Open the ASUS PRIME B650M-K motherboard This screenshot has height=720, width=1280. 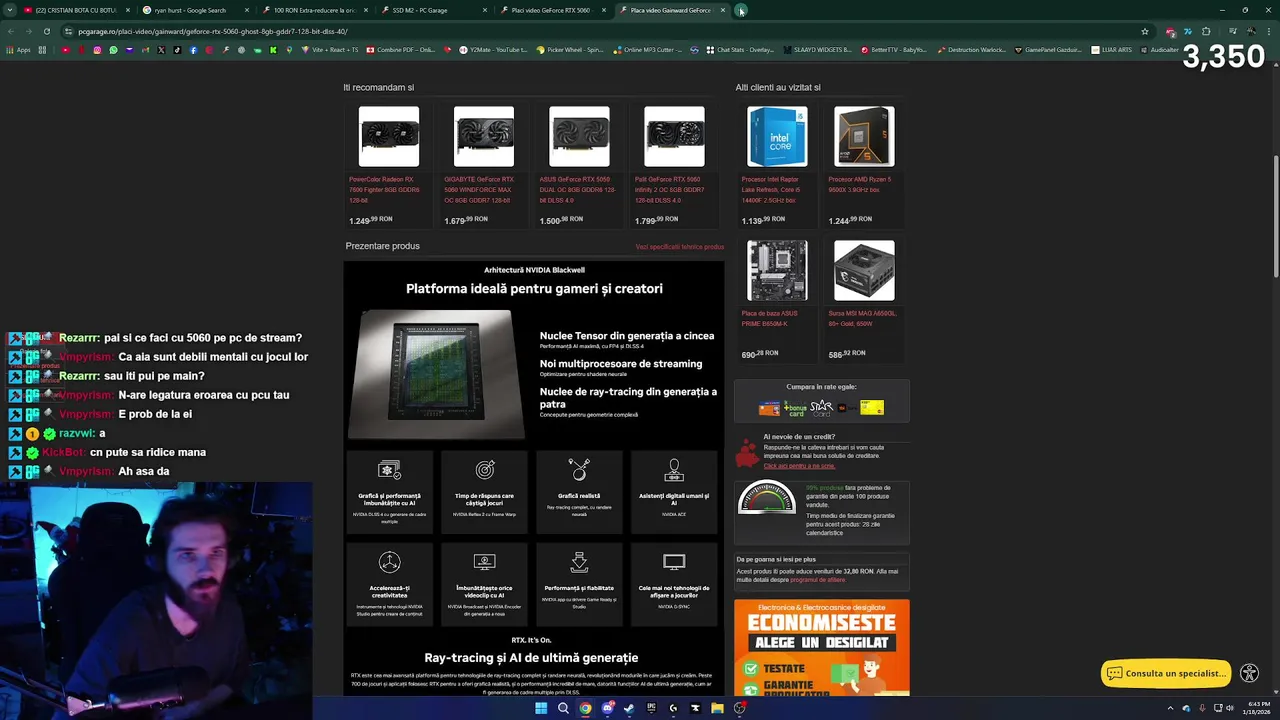point(777,299)
